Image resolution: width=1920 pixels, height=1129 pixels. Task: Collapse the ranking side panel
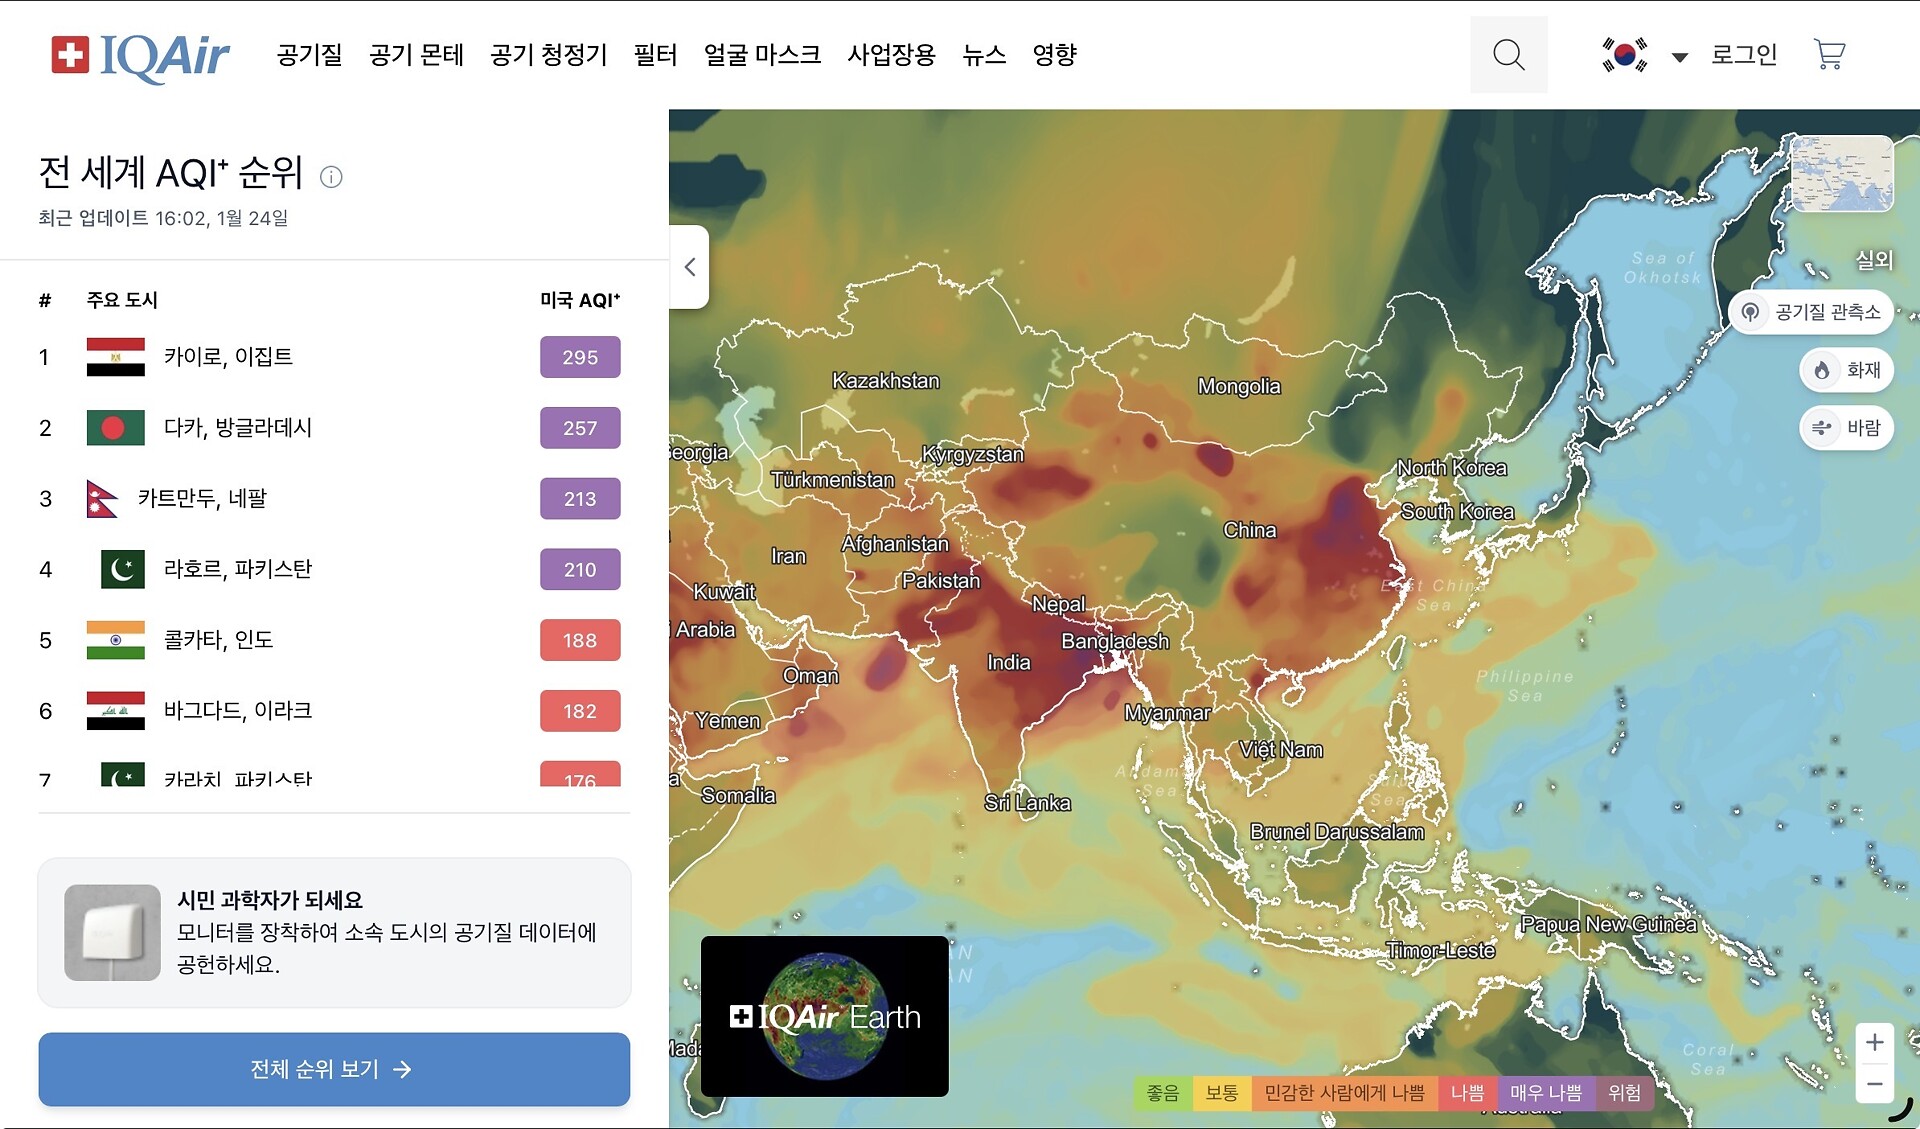[x=689, y=267]
